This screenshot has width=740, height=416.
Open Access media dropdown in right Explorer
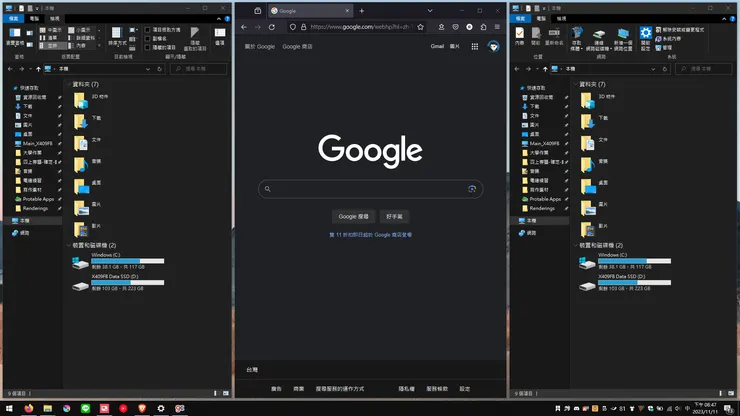click(576, 39)
